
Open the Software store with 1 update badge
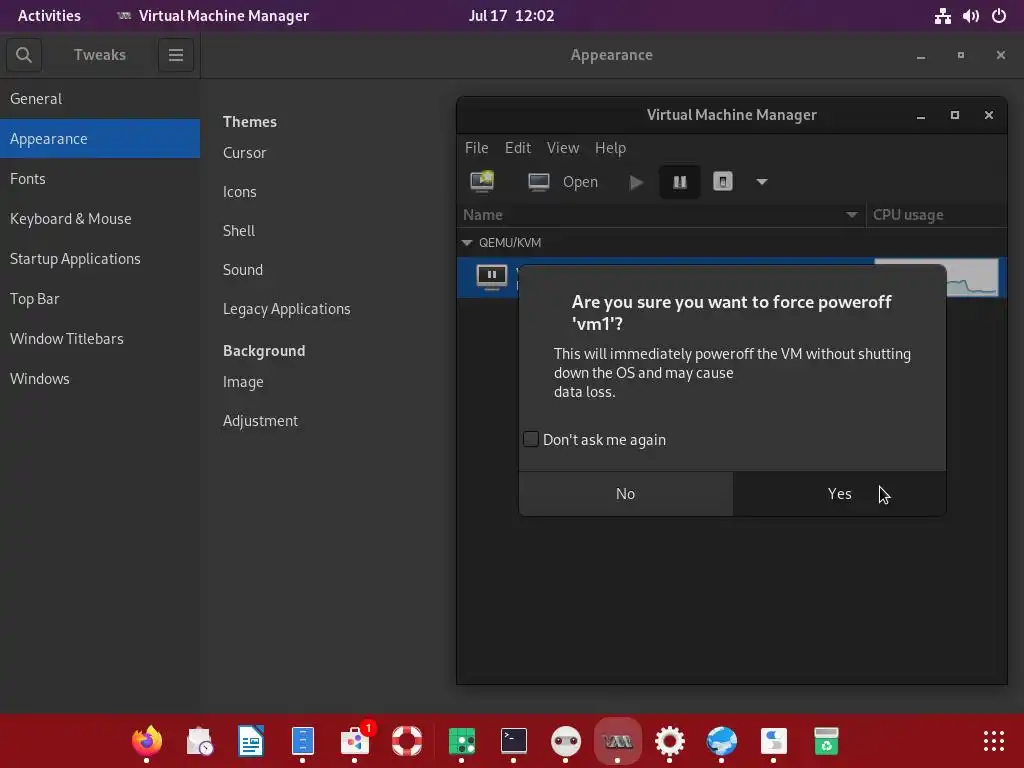pos(356,741)
